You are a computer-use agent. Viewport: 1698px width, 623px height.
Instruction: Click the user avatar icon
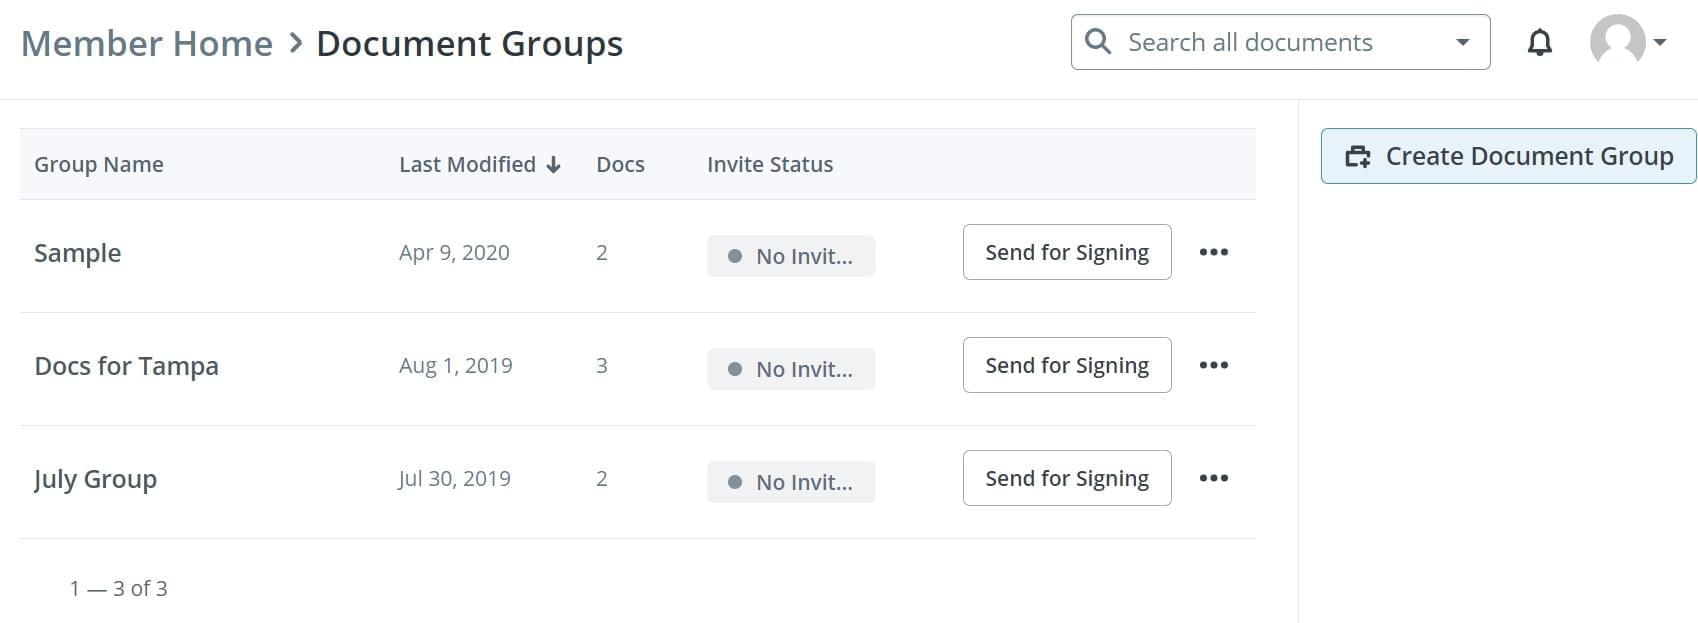tap(1617, 42)
